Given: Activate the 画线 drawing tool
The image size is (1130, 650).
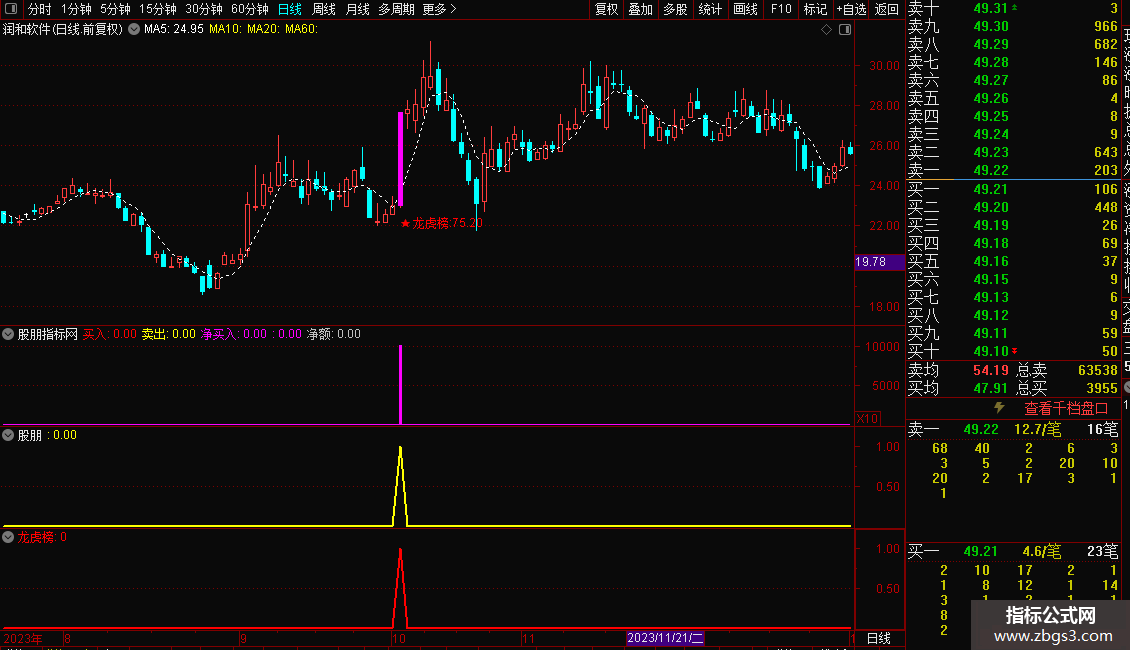Looking at the screenshot, I should tap(745, 9).
